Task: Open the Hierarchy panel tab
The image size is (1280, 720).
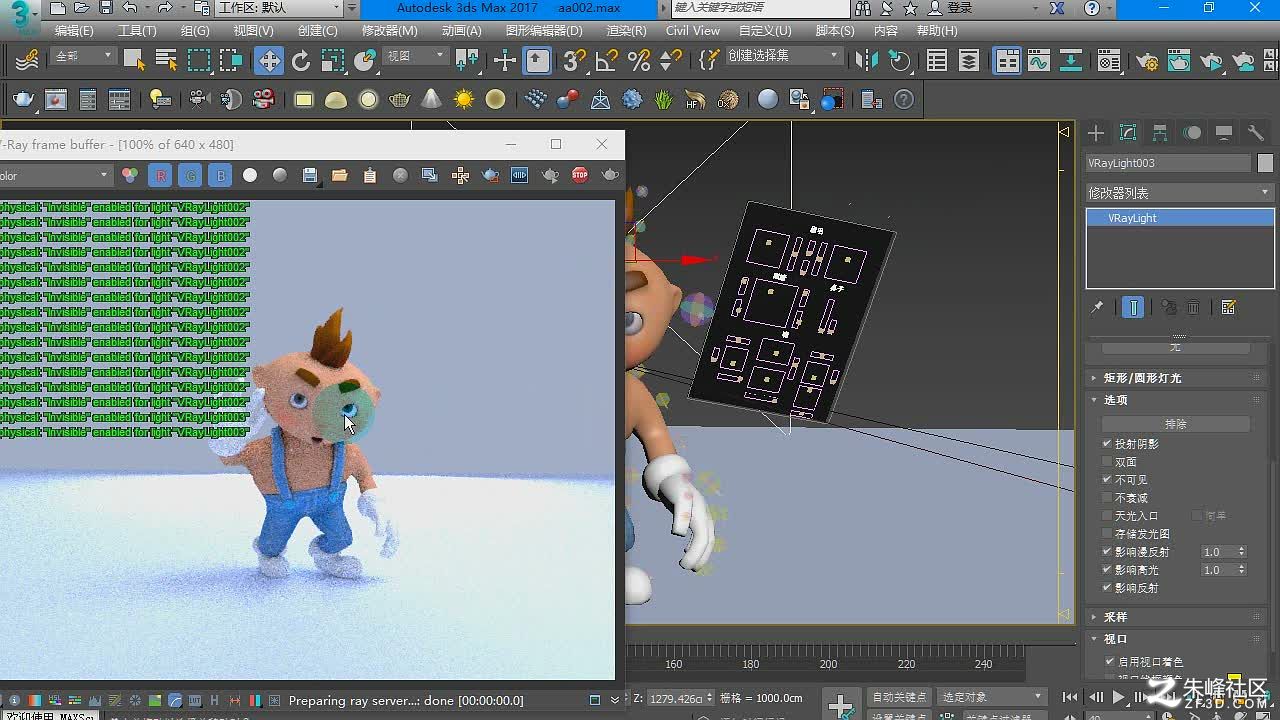Action: click(x=1160, y=133)
